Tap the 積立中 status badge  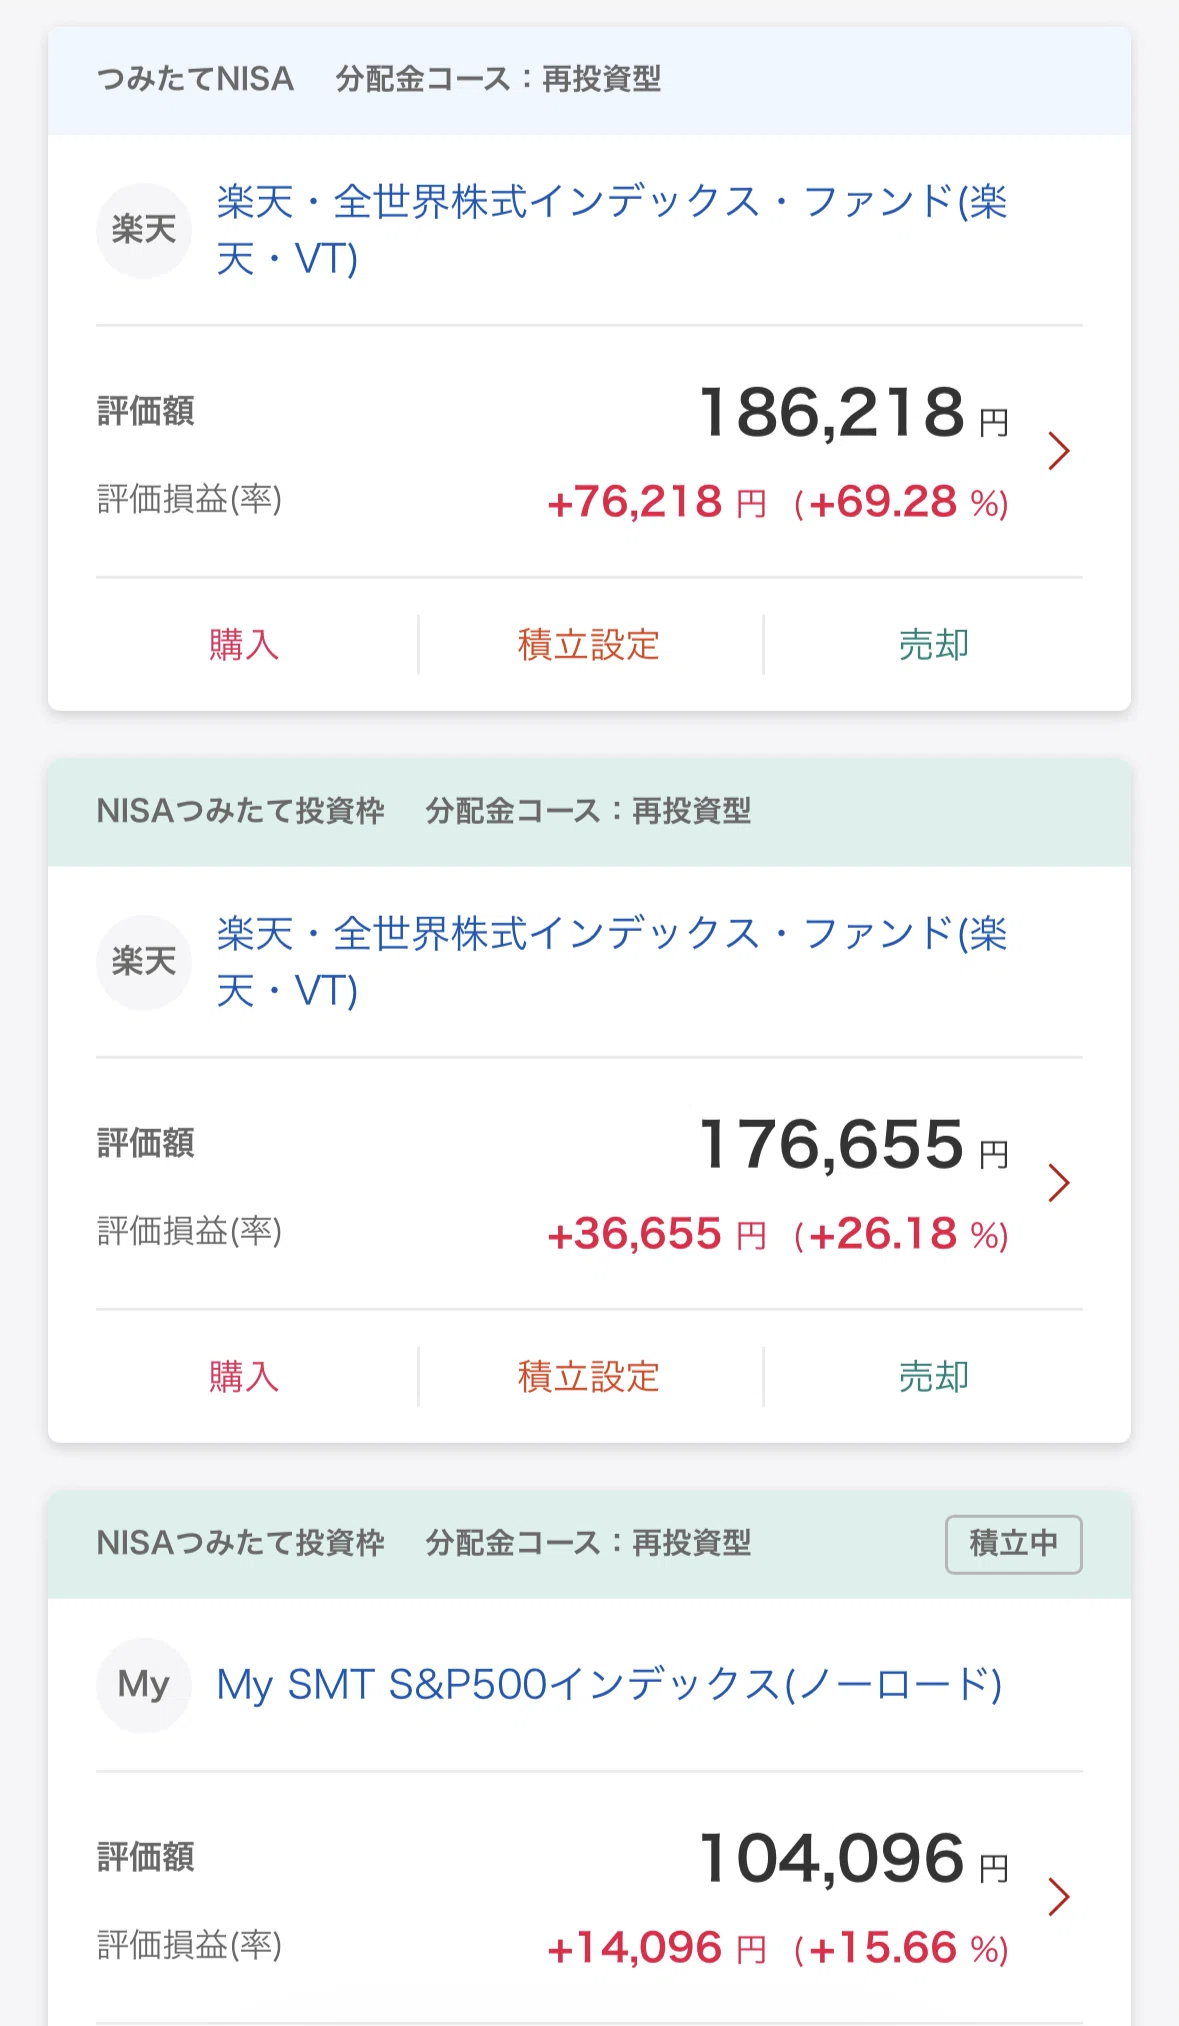tap(1014, 1544)
